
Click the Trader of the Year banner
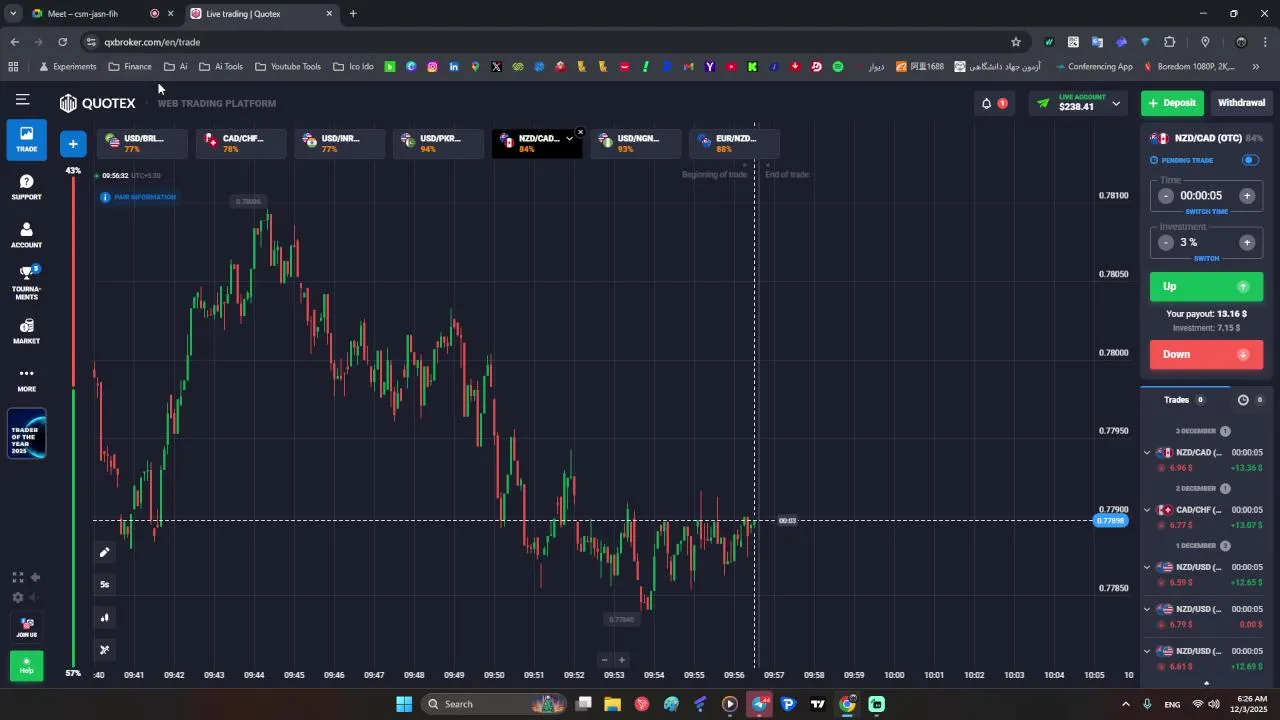click(27, 434)
